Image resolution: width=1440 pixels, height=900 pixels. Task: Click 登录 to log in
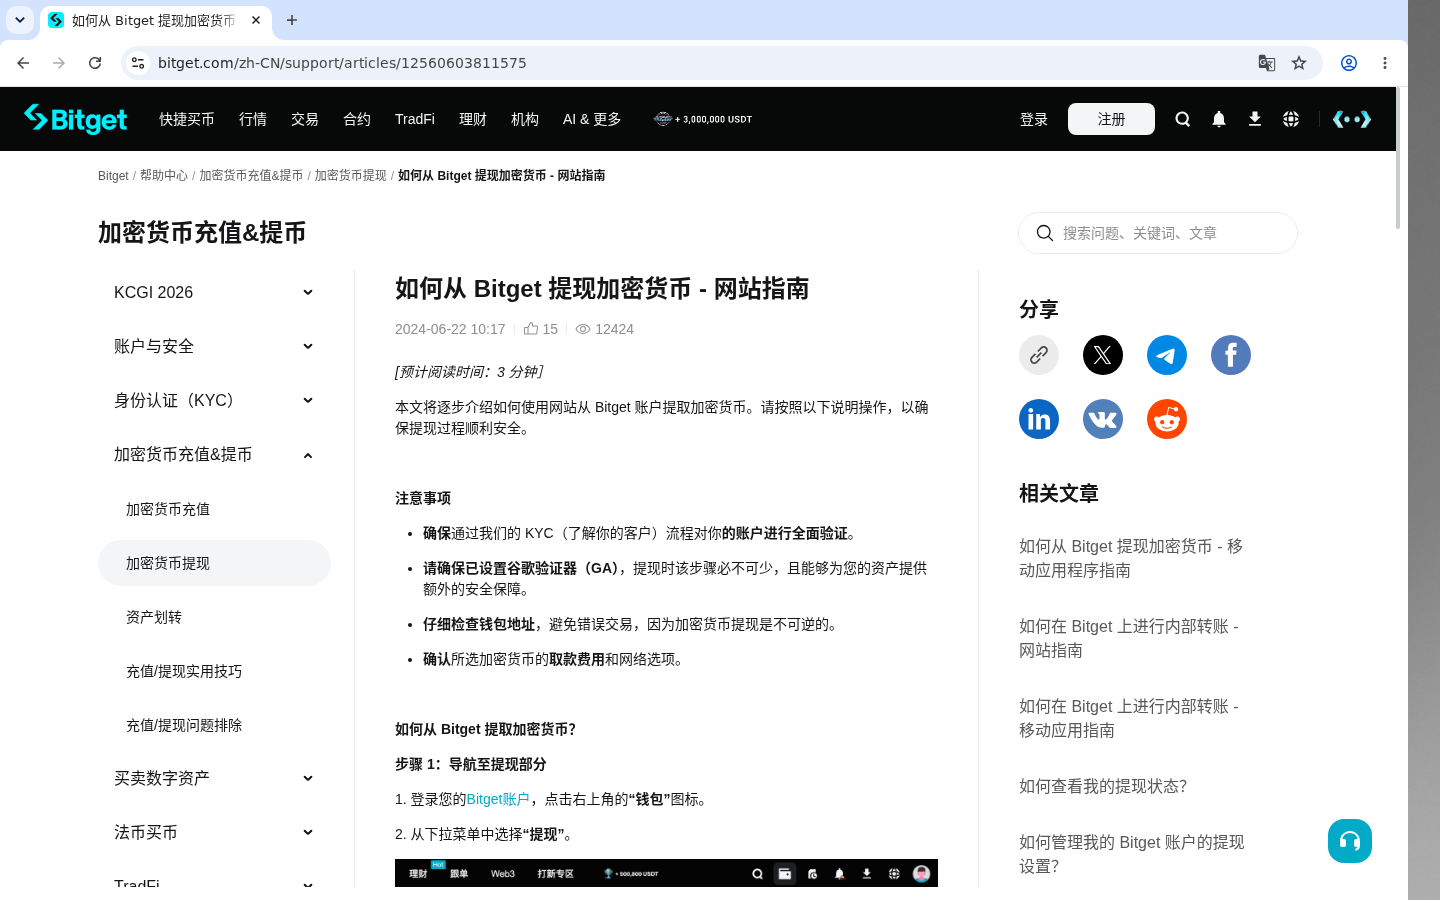pos(1034,119)
